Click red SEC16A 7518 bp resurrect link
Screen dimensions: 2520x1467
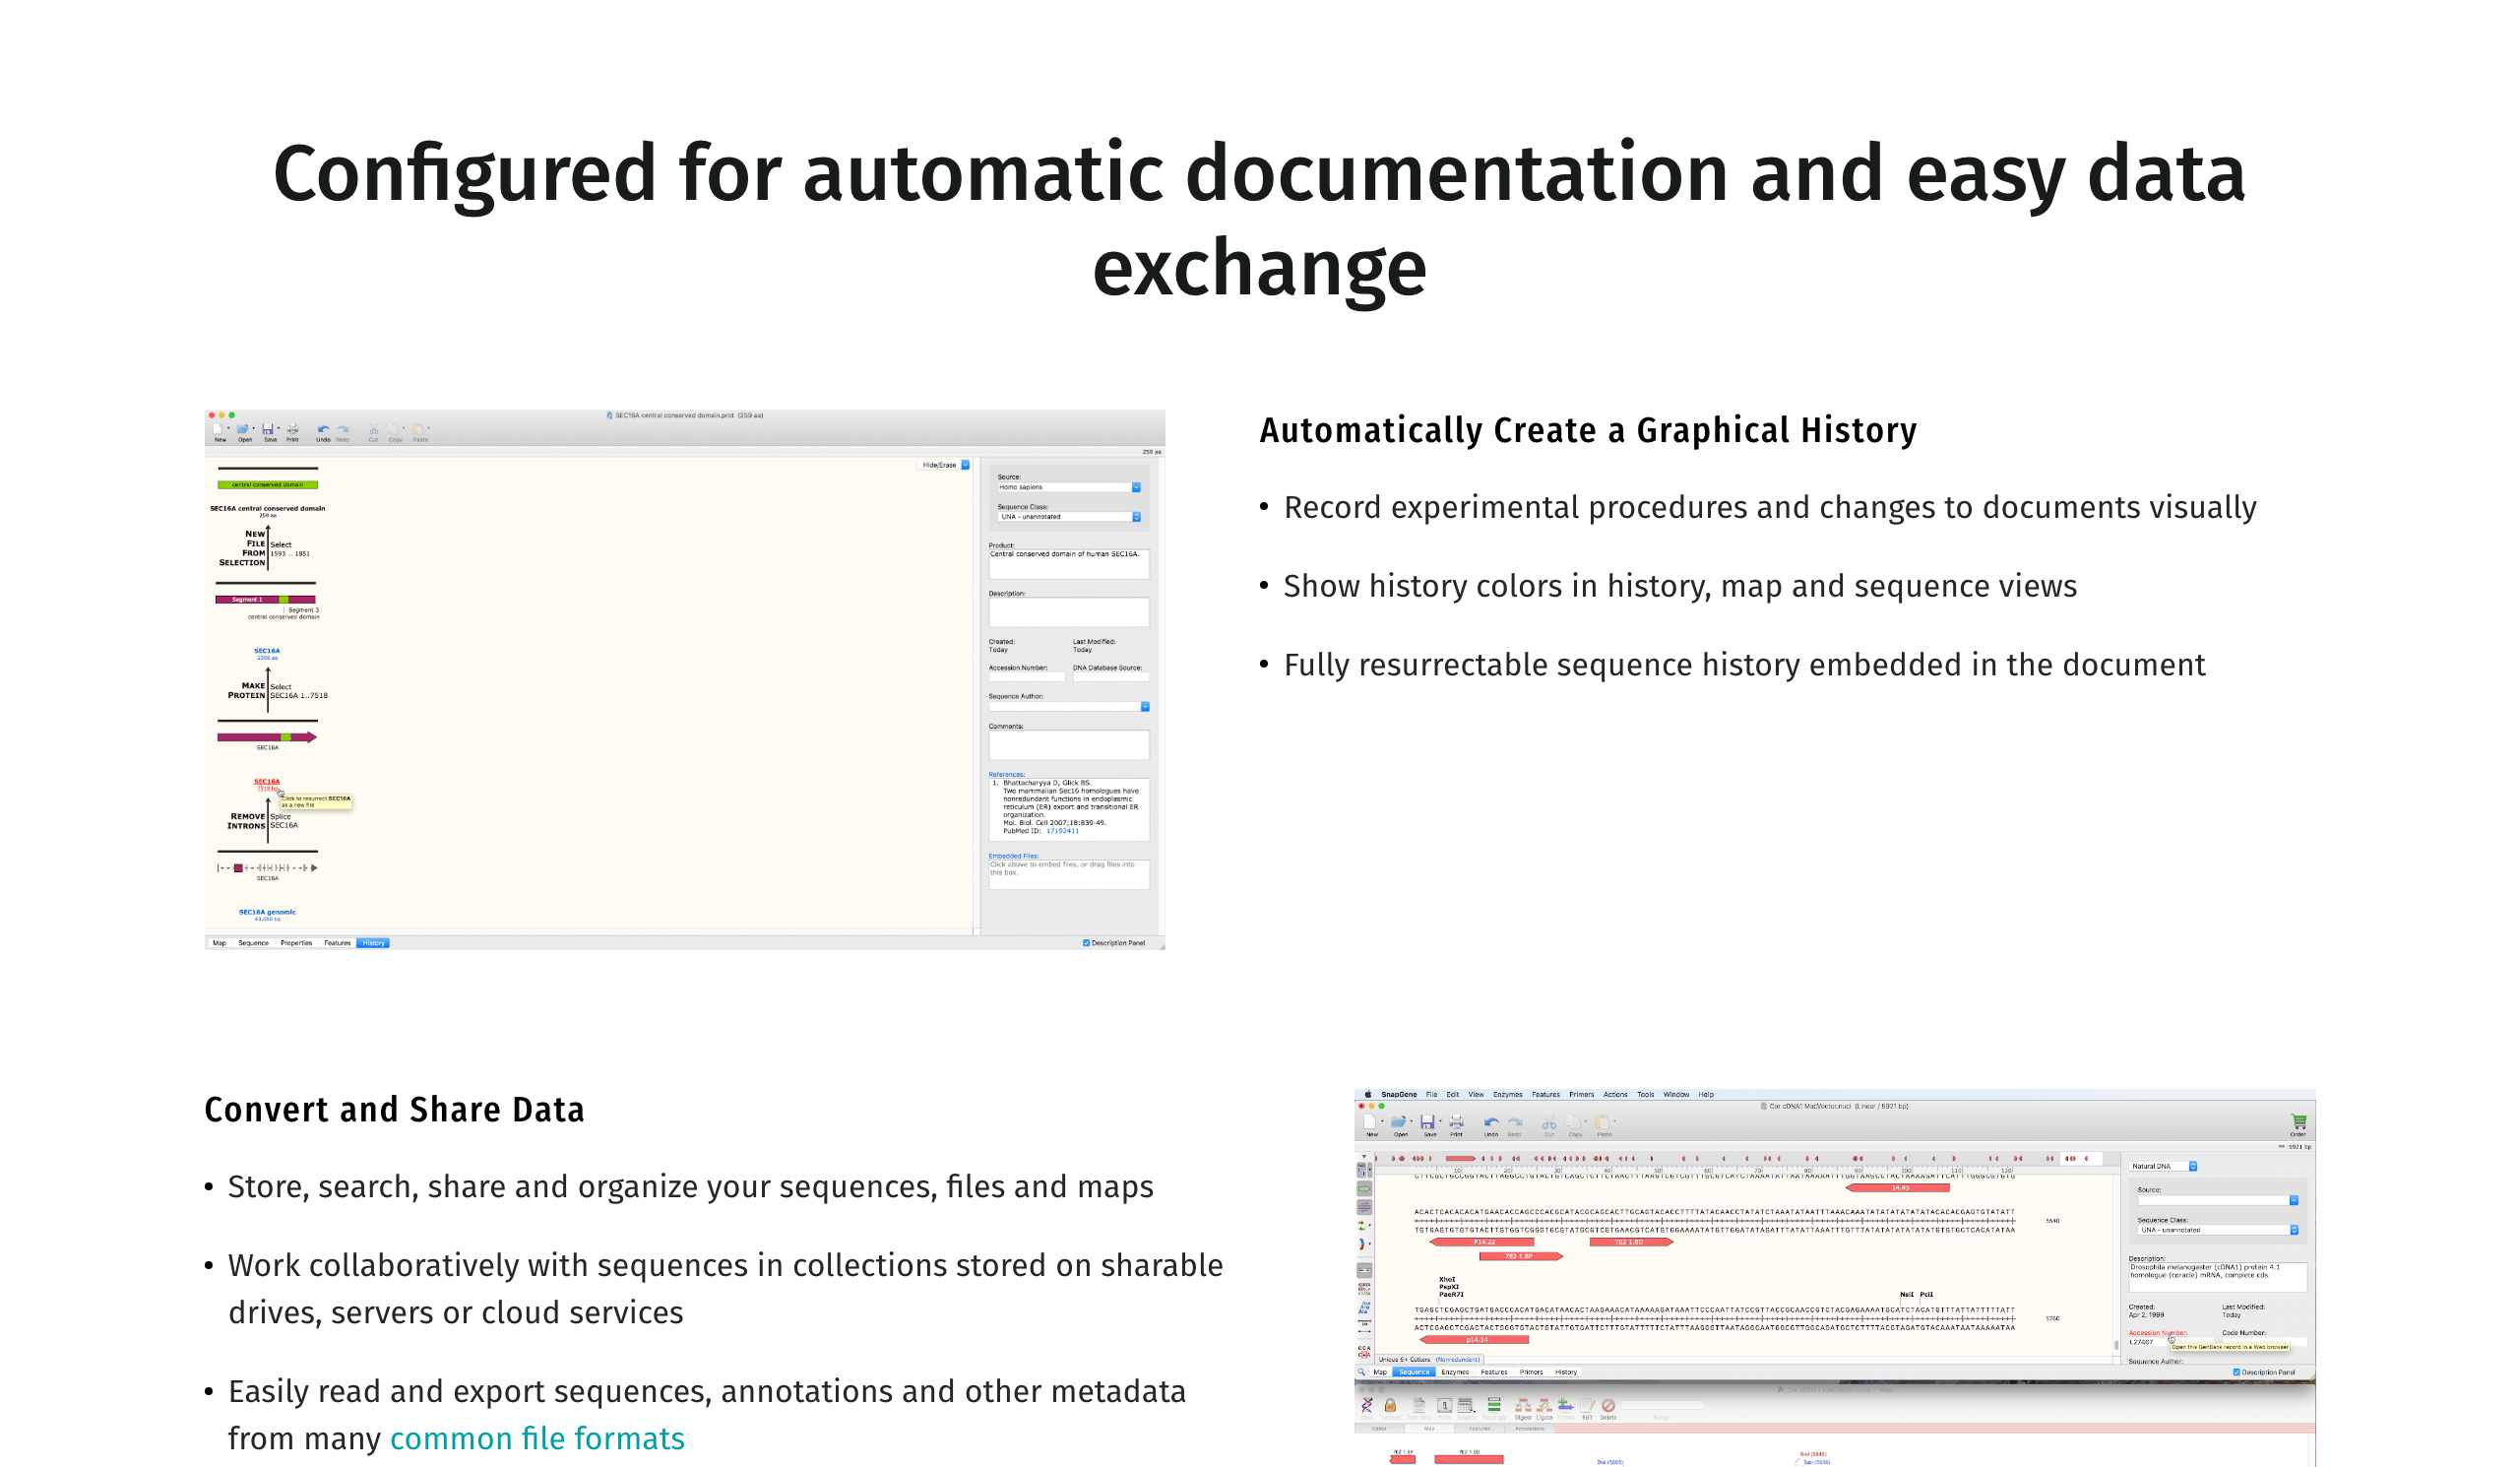point(267,785)
